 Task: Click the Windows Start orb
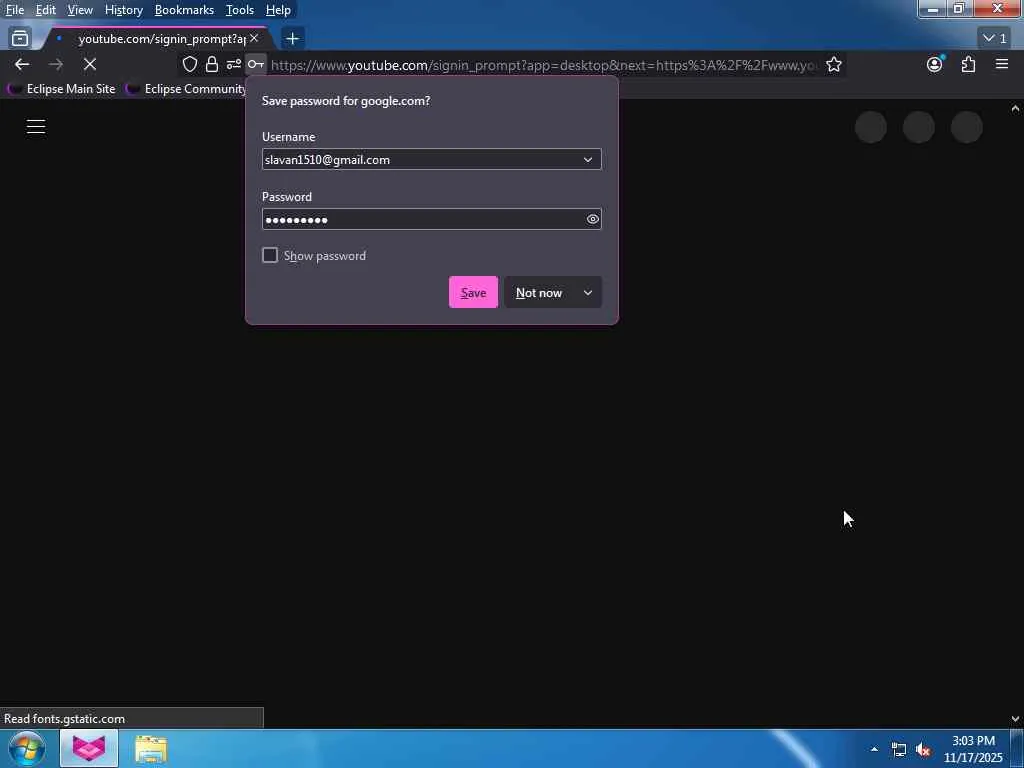(x=27, y=748)
